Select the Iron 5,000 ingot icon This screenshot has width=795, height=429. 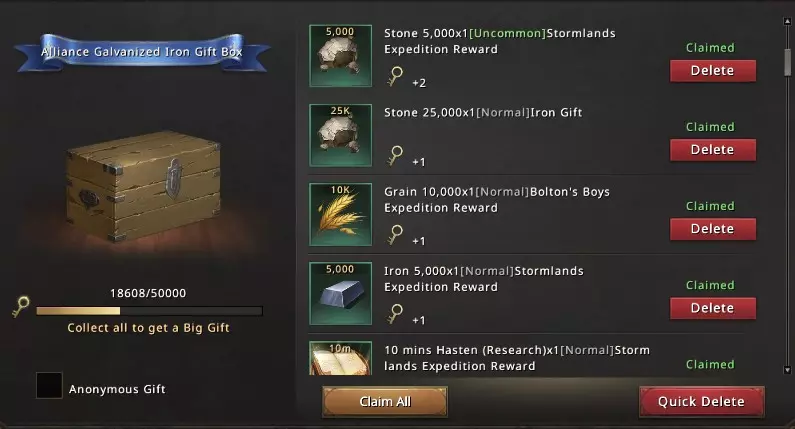(x=340, y=293)
